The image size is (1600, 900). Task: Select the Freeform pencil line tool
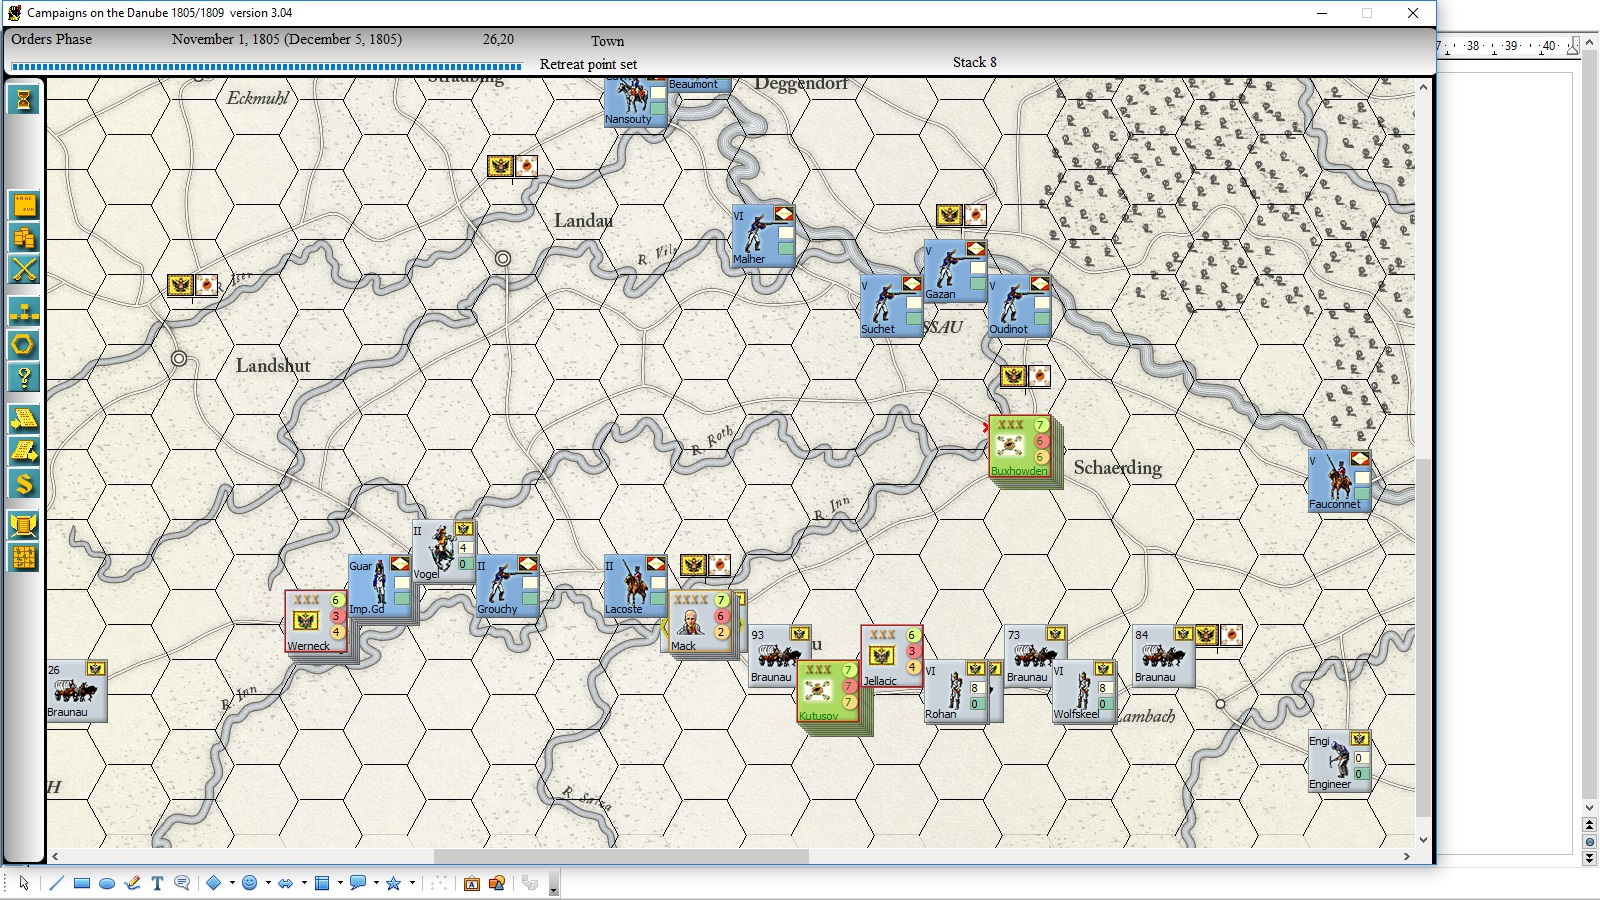(132, 883)
